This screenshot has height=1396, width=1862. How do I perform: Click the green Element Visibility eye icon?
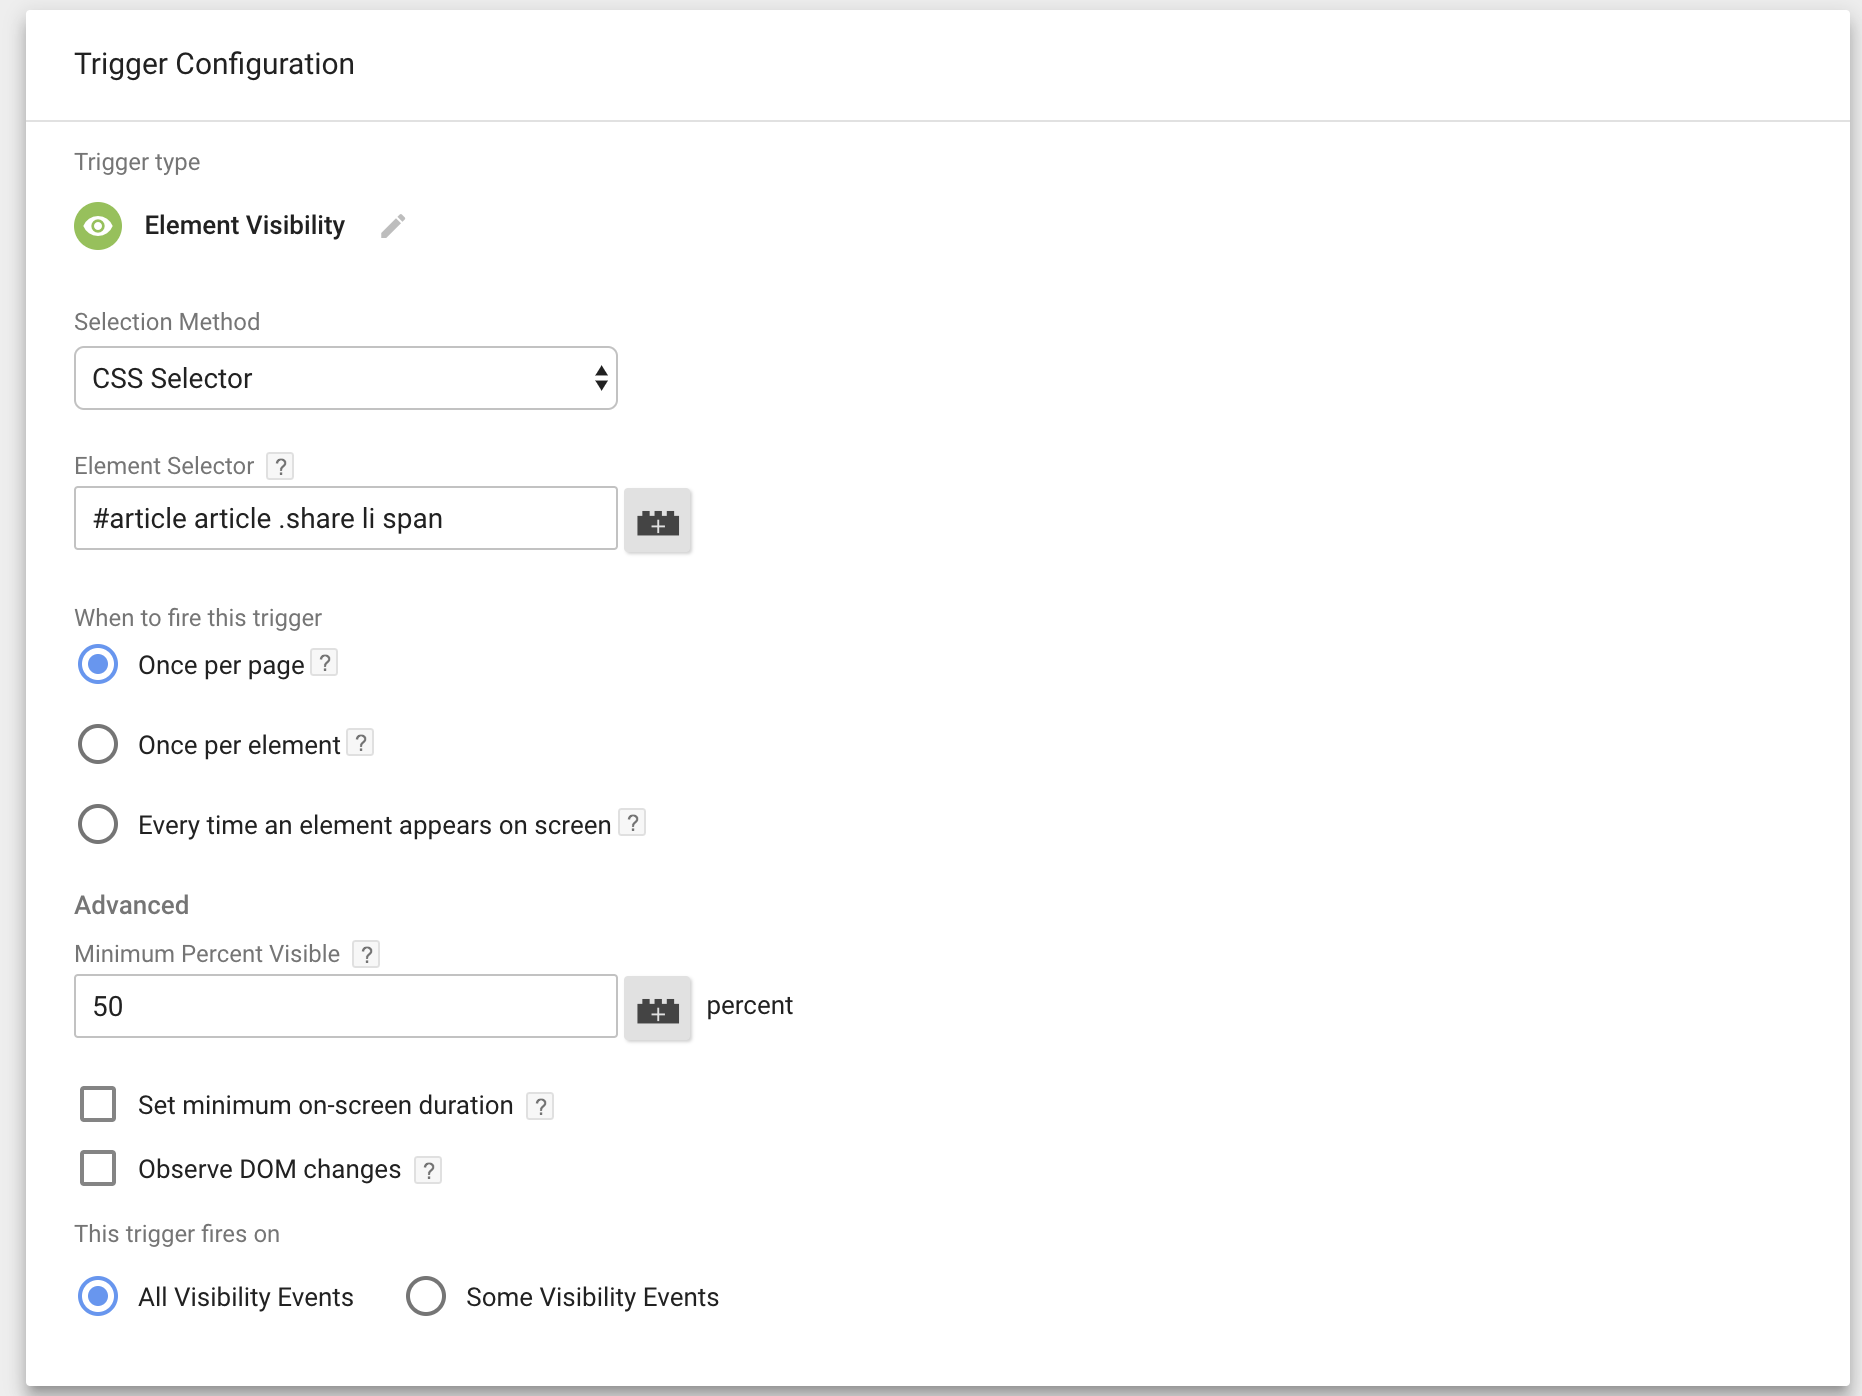pyautogui.click(x=98, y=226)
